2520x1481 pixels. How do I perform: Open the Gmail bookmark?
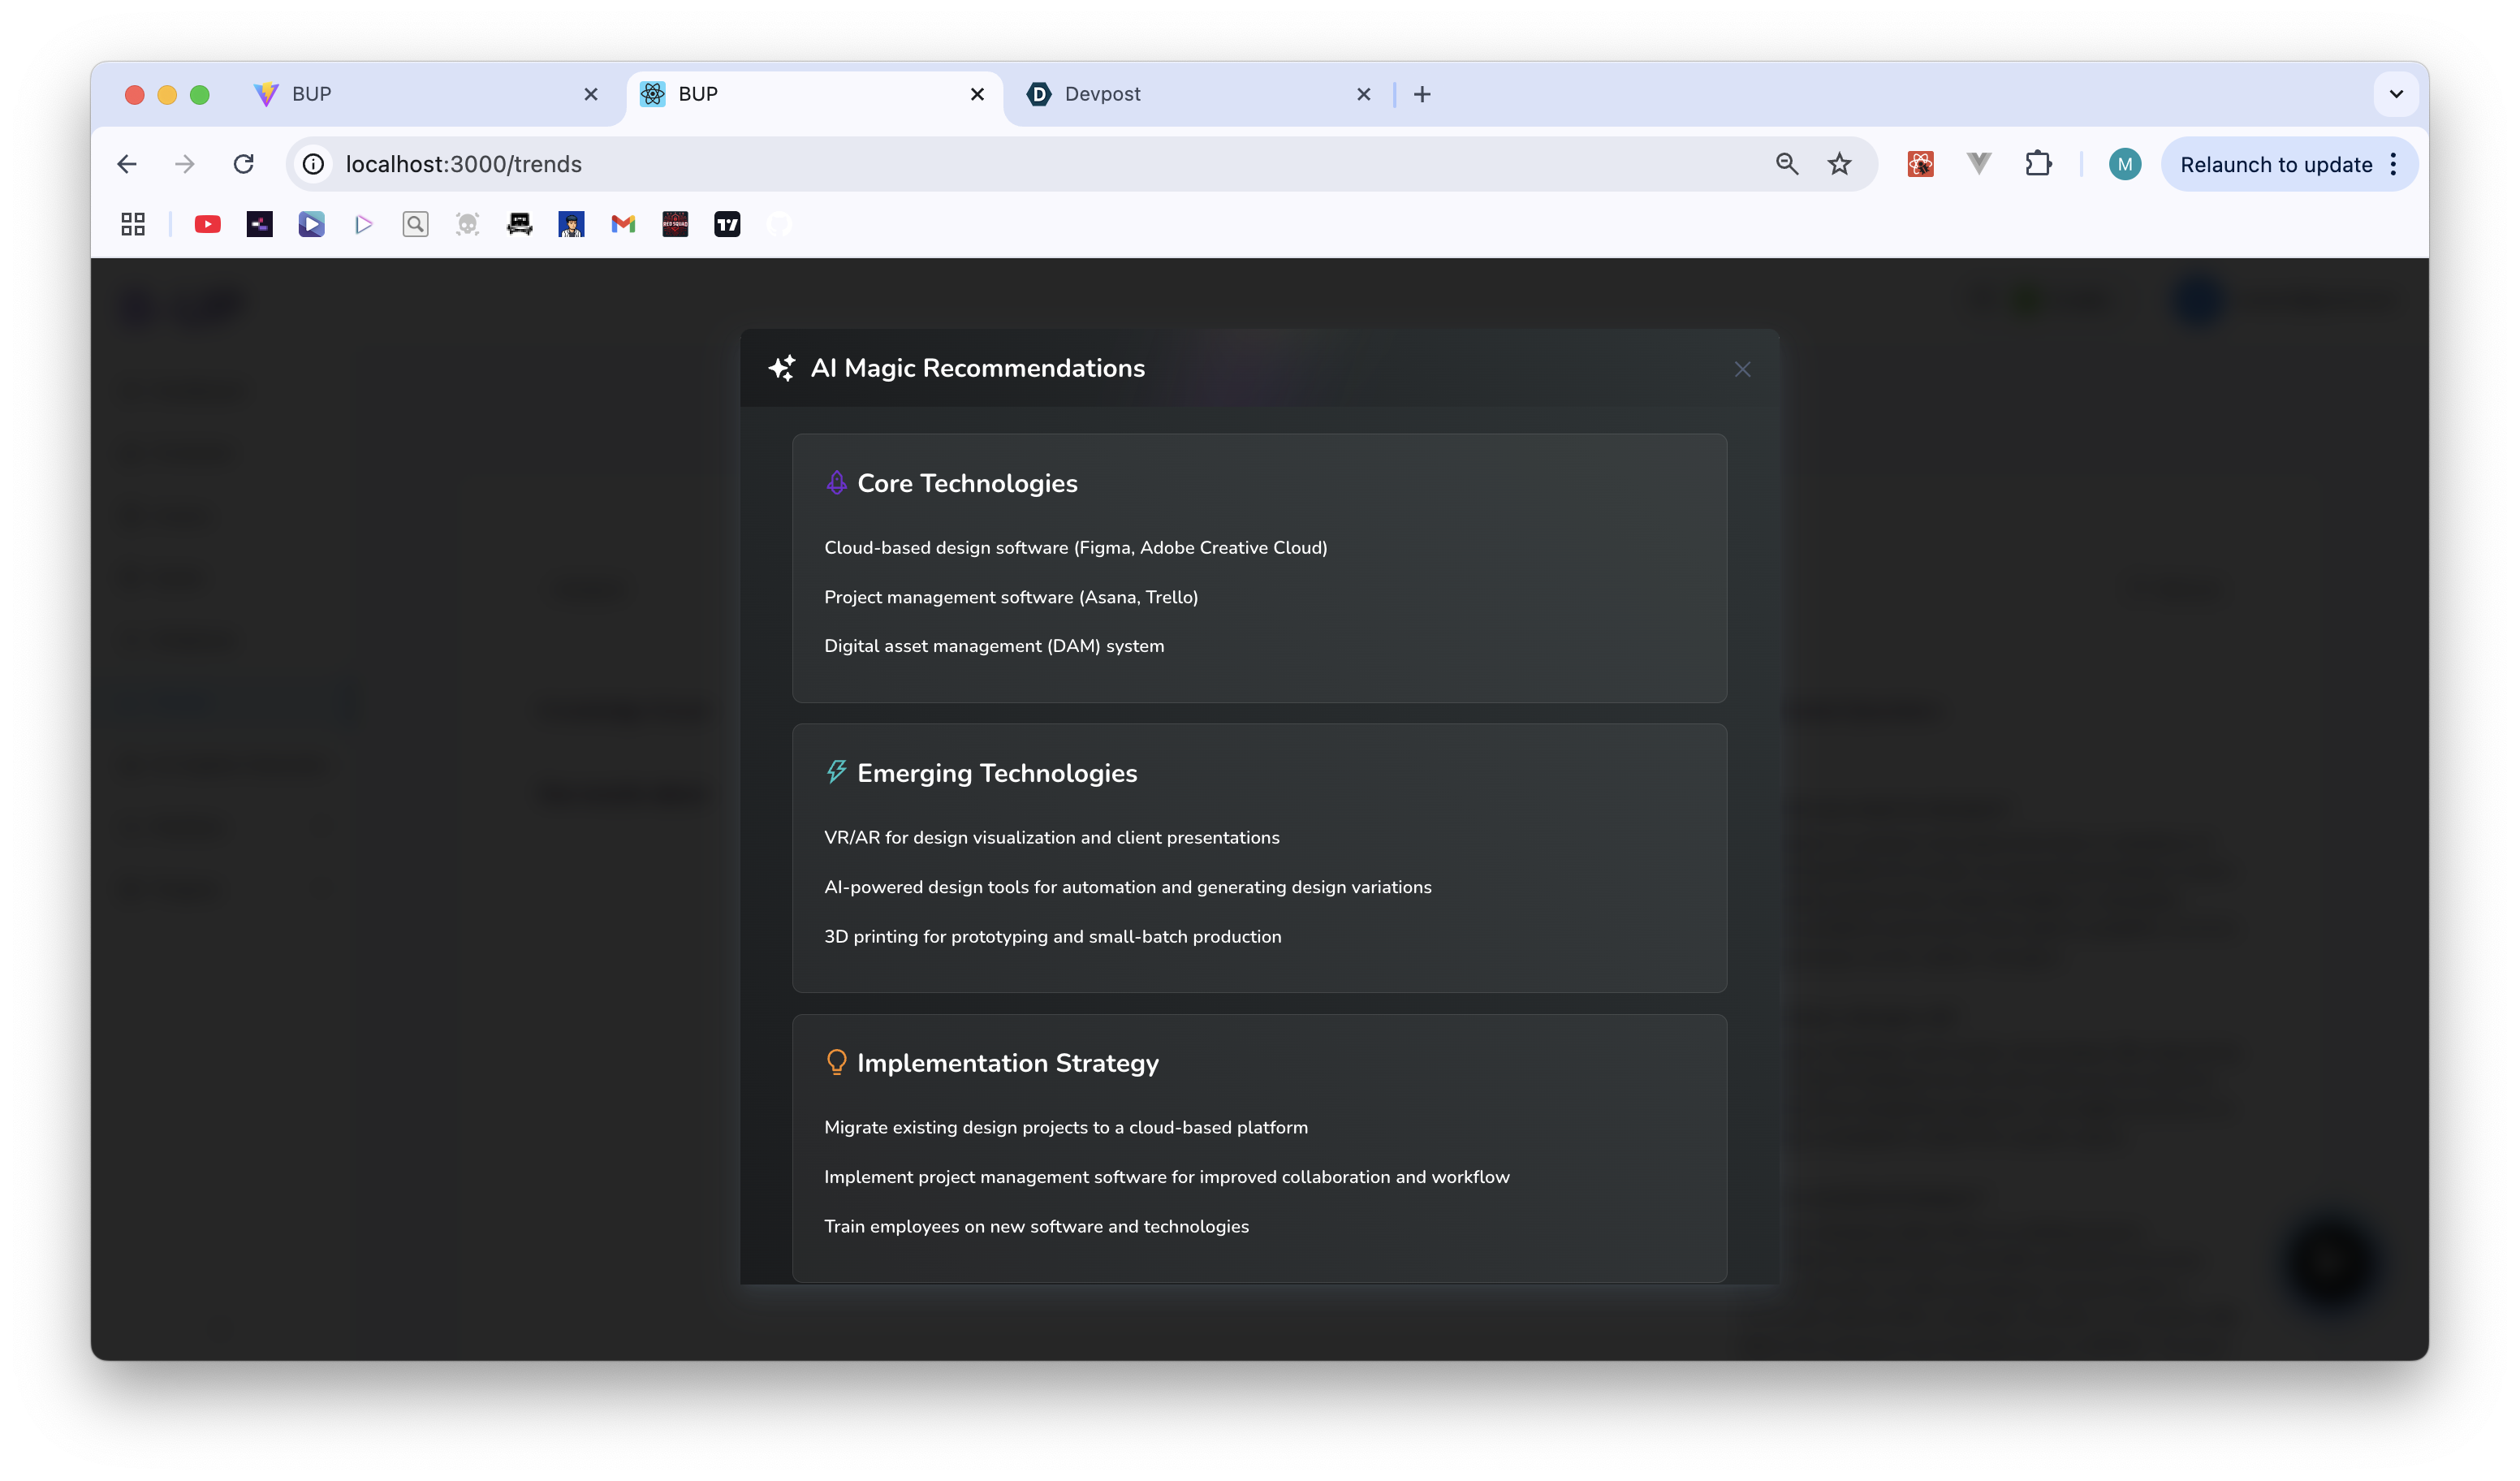(x=623, y=224)
